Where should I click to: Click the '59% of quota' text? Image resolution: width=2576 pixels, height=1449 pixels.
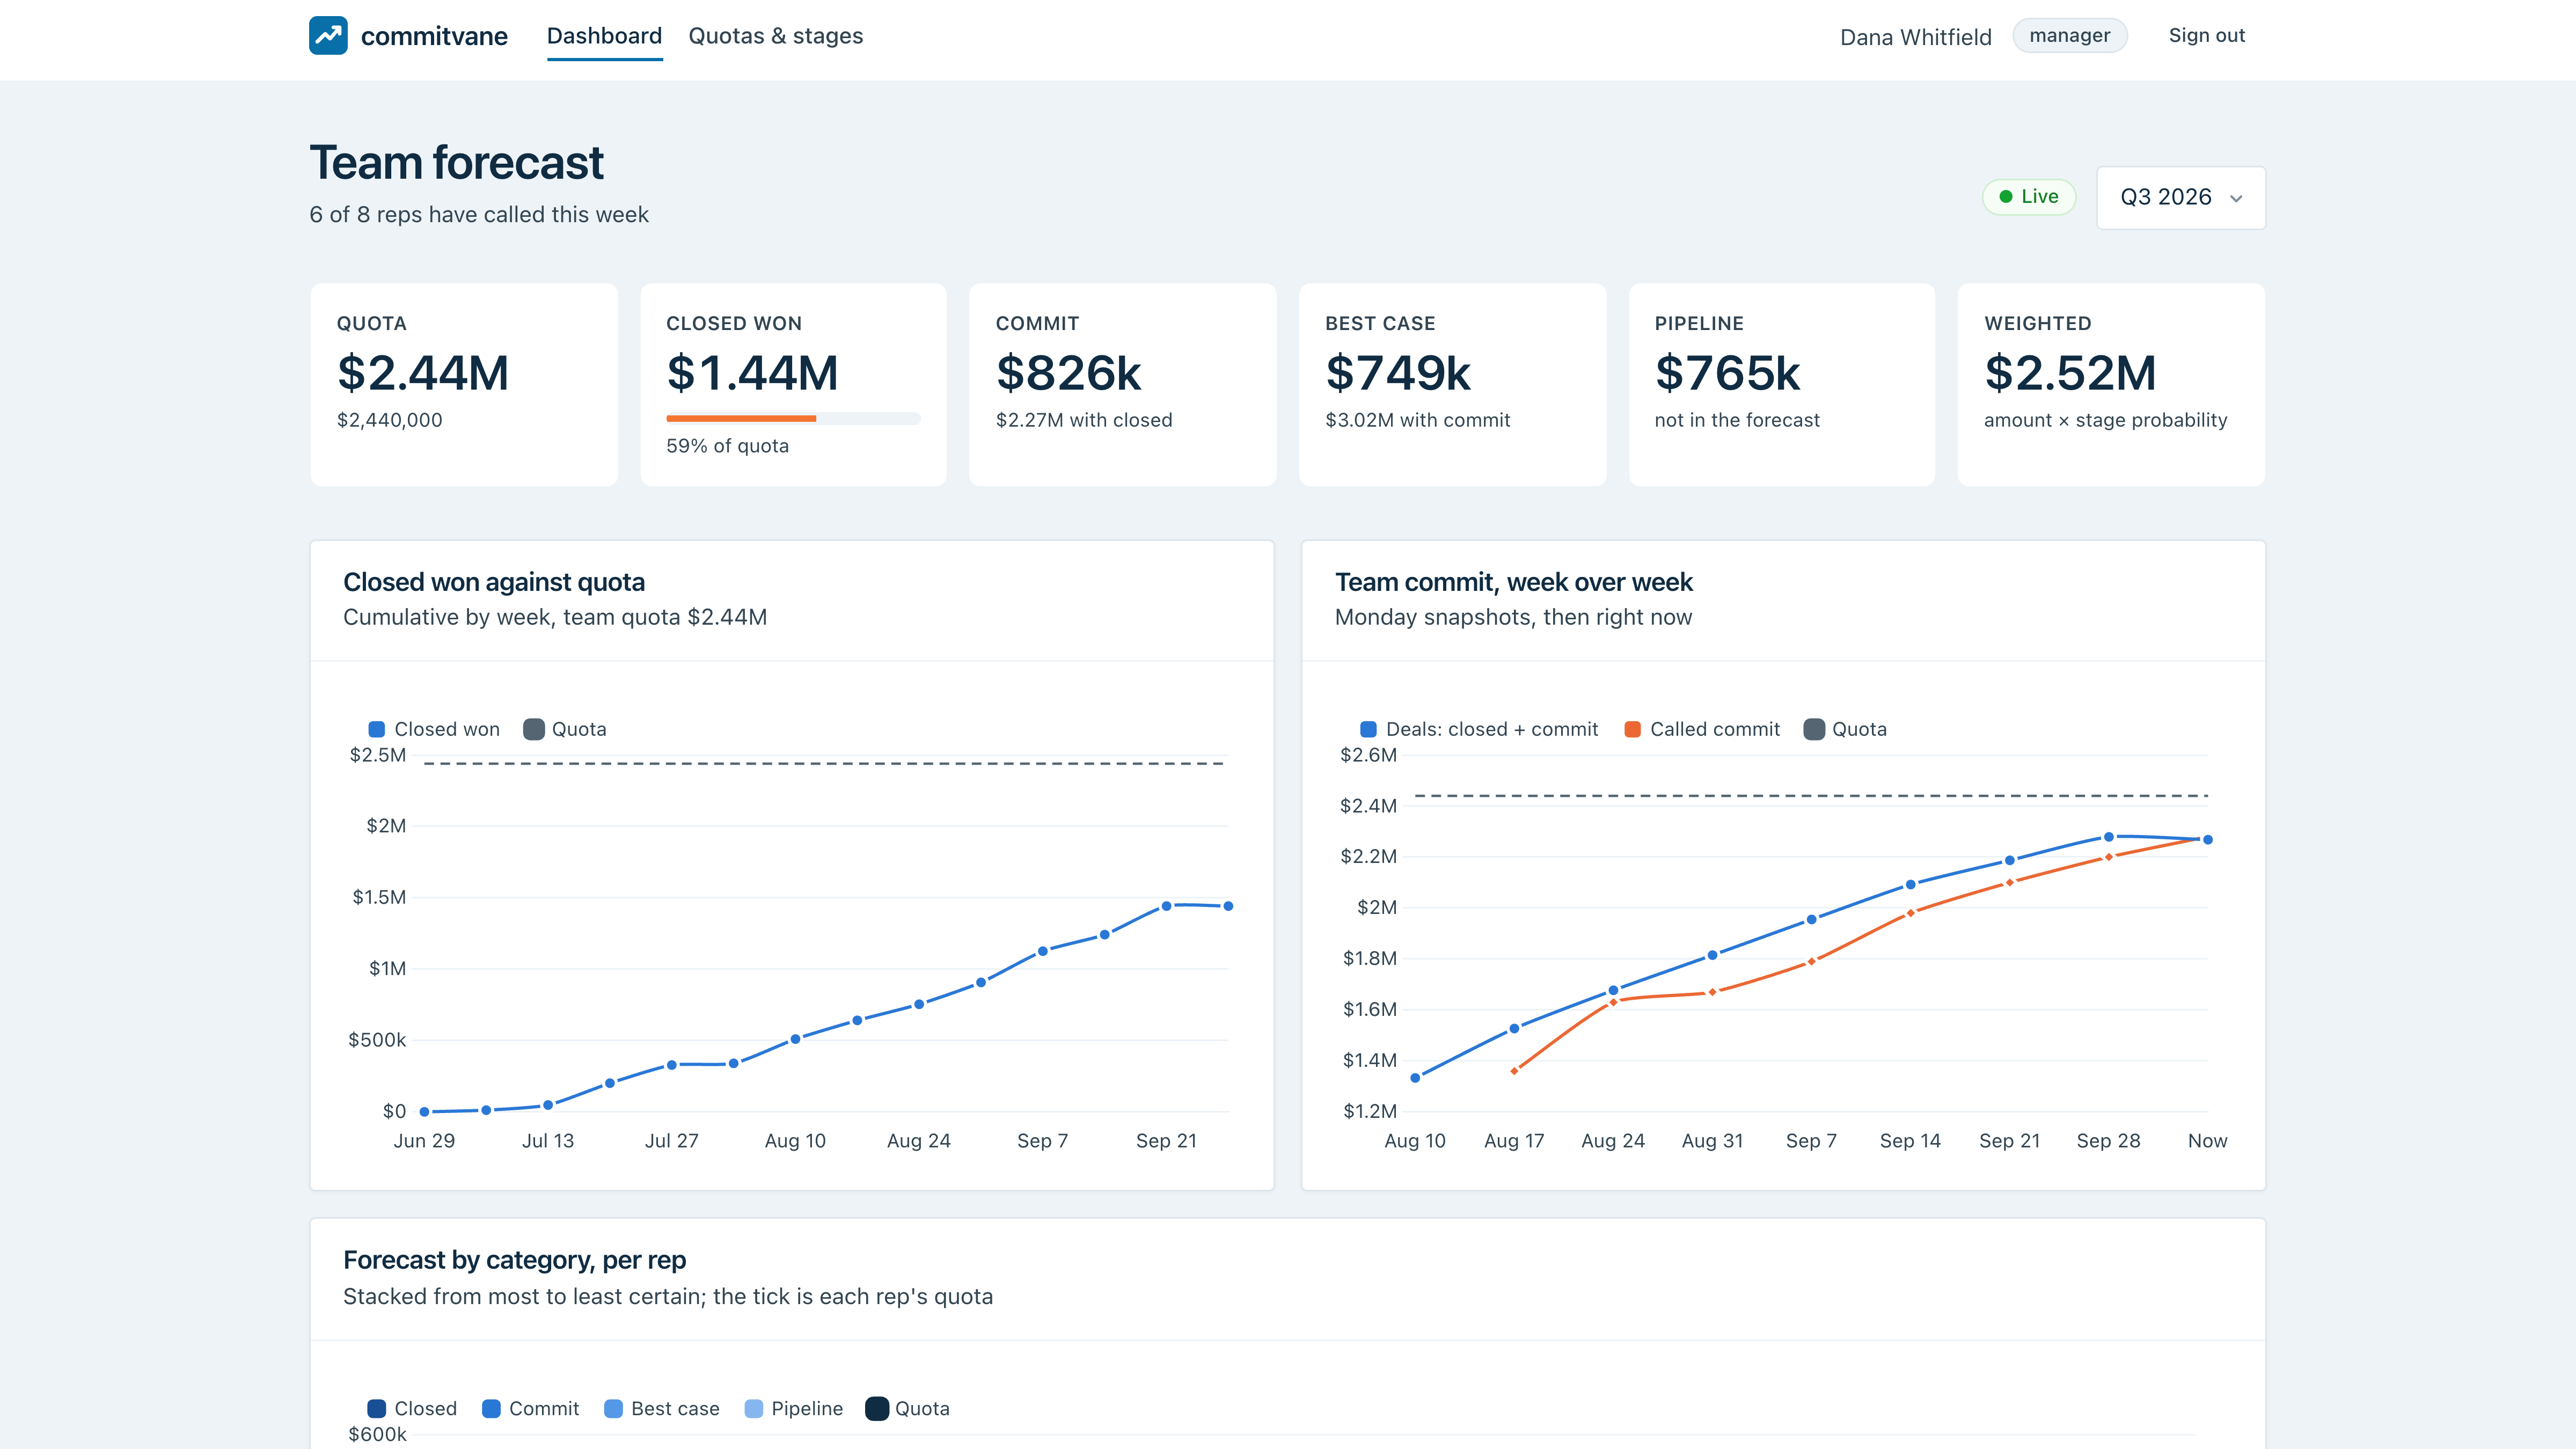[727, 446]
